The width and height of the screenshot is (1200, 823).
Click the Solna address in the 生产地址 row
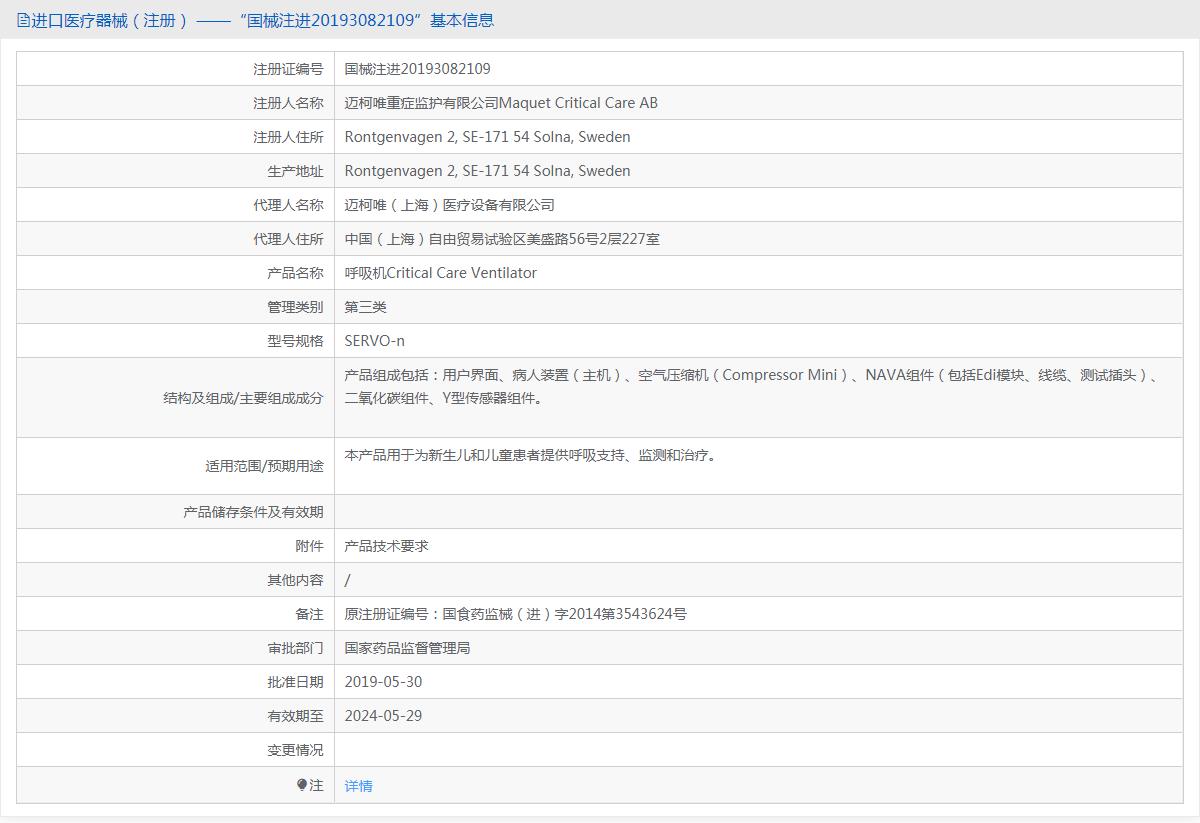point(488,171)
